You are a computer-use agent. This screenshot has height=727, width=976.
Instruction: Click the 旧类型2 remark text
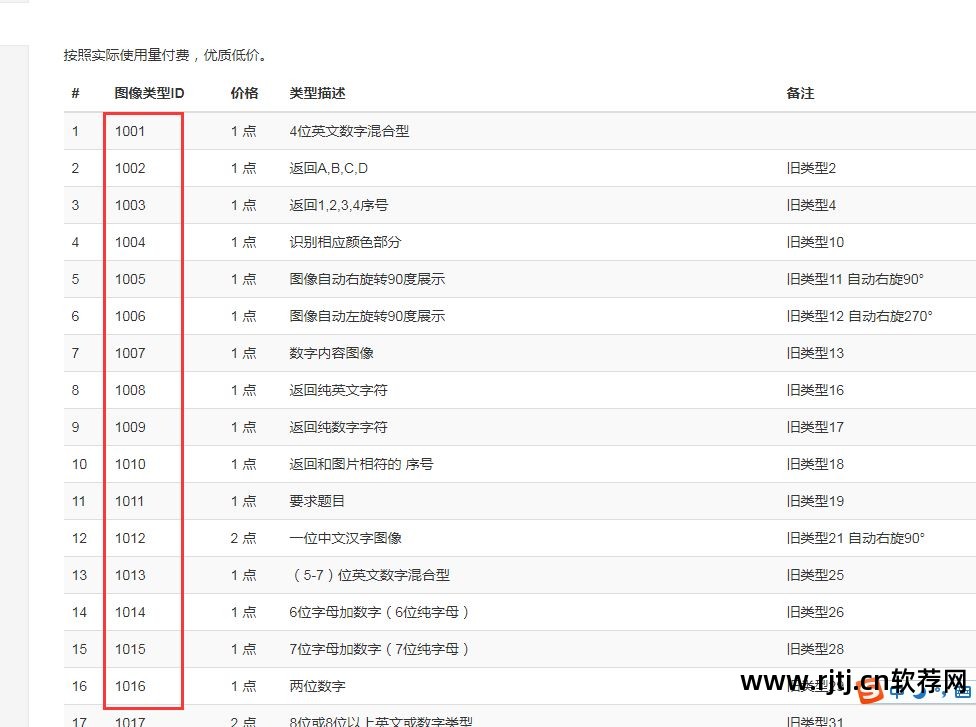tap(812, 168)
